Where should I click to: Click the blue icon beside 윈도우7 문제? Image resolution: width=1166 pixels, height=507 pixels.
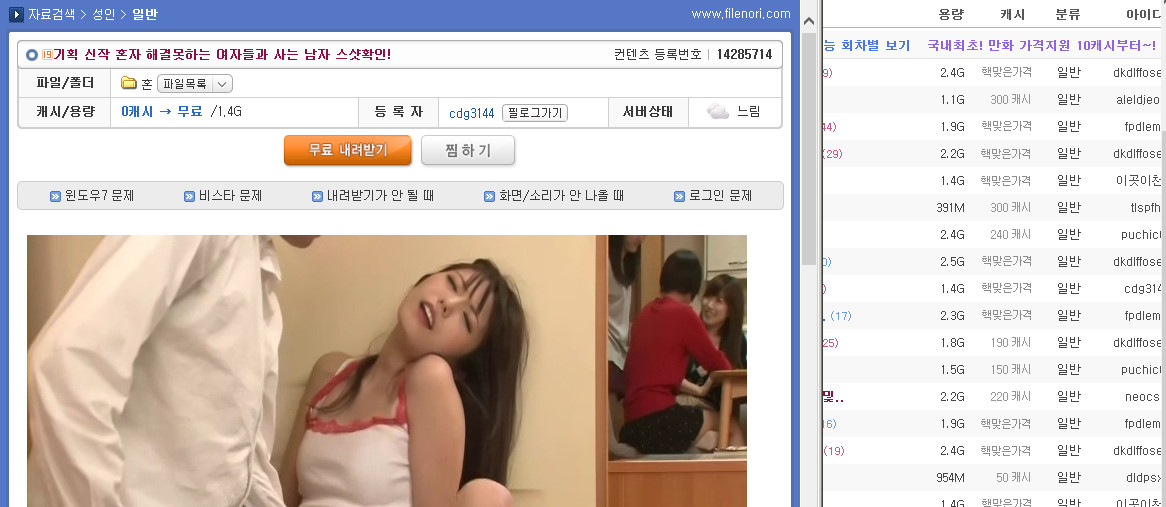(55, 196)
